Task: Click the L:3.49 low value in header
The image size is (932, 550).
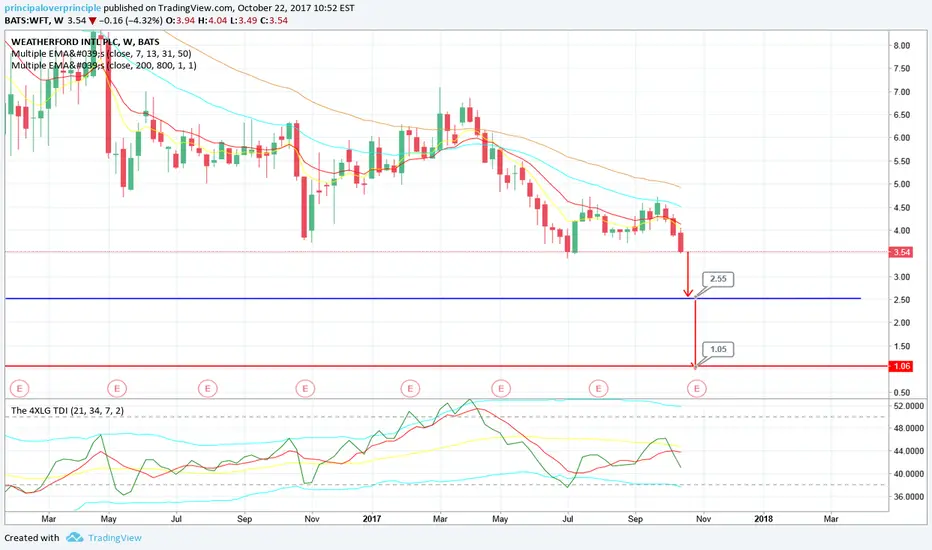Action: [244, 20]
